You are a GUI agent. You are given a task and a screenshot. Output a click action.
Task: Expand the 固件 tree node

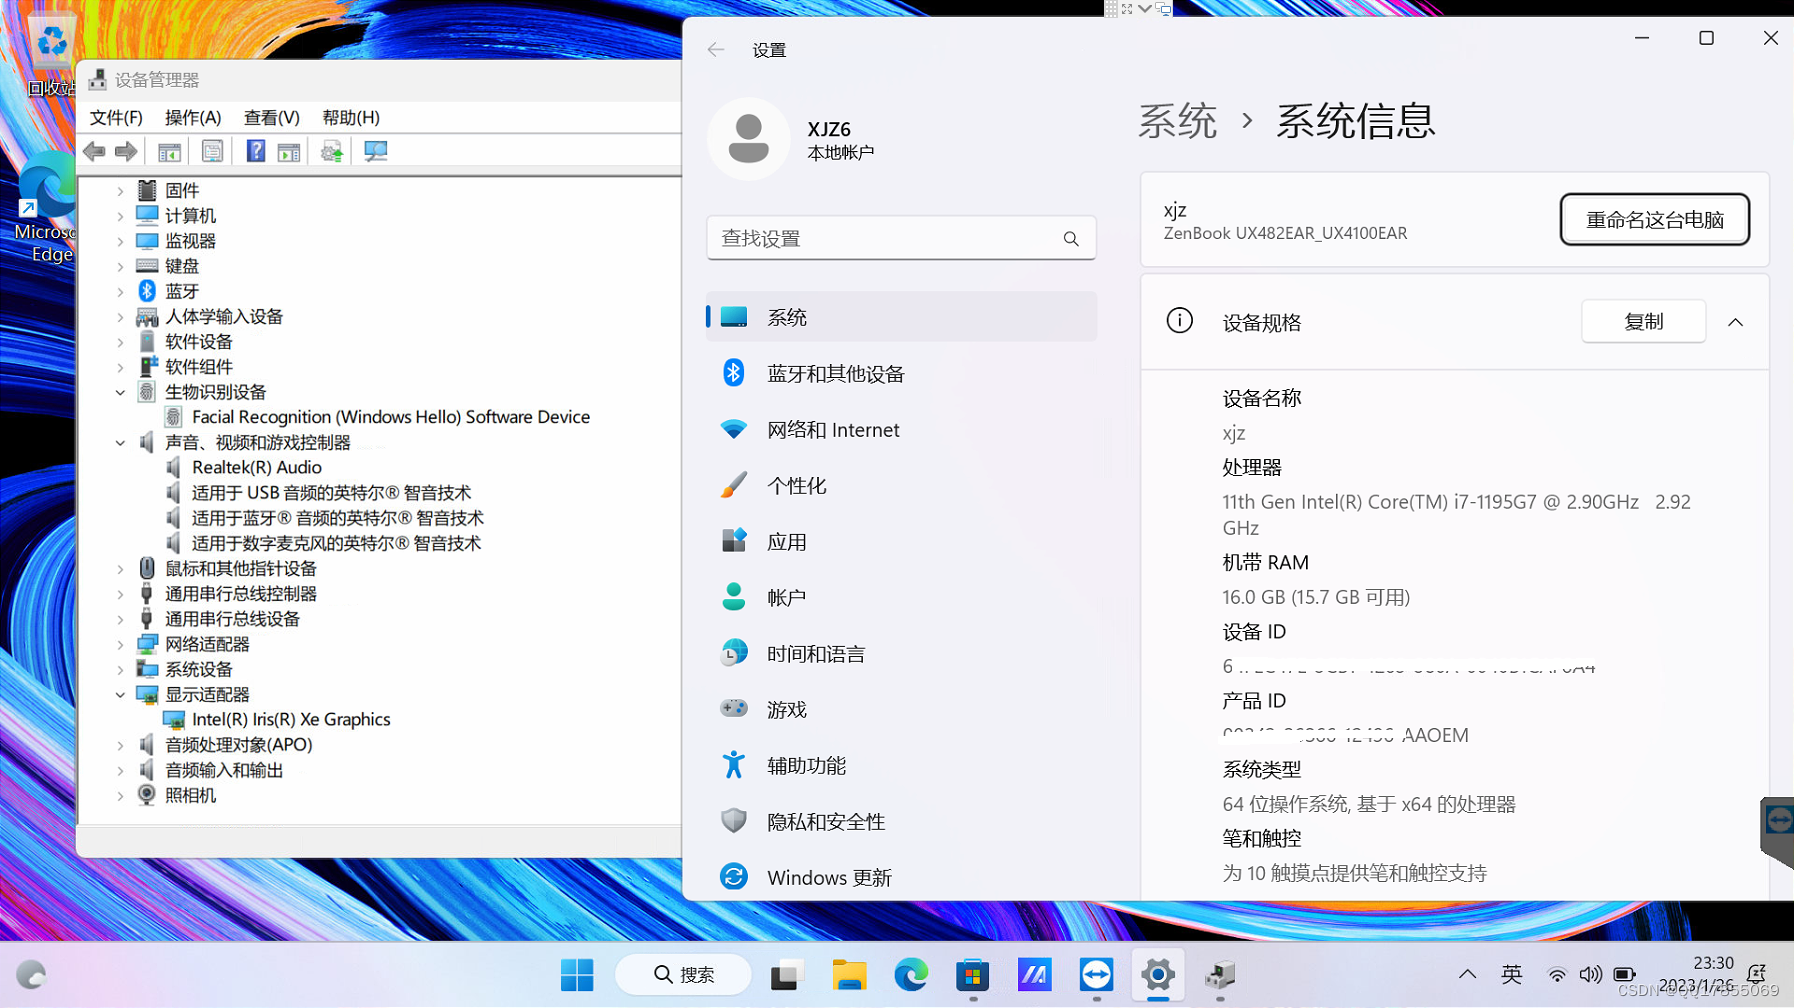[x=120, y=190]
